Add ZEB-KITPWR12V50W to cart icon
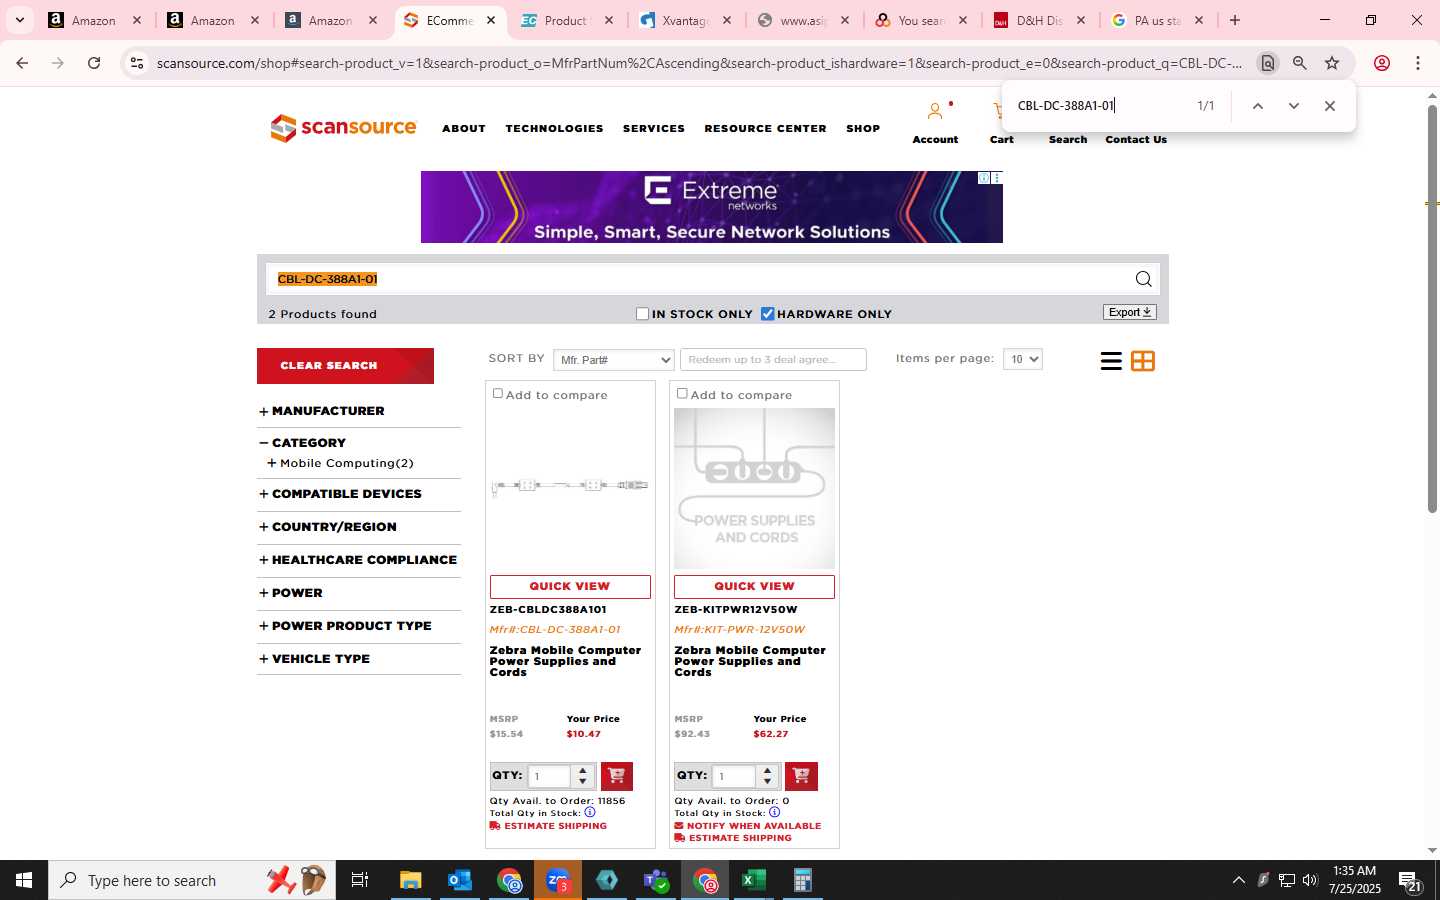The width and height of the screenshot is (1440, 900). coord(802,776)
